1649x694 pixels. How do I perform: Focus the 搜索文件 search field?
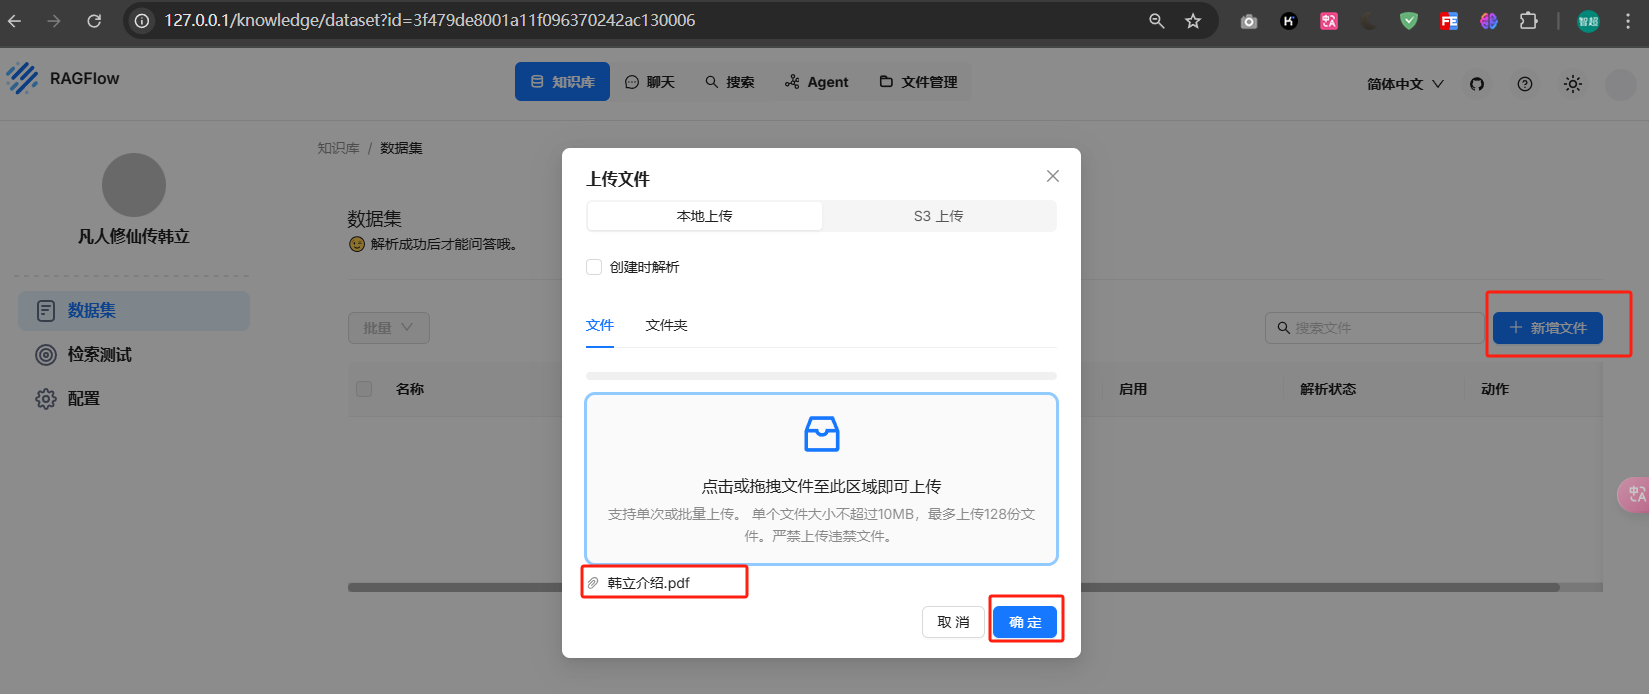tap(1375, 328)
